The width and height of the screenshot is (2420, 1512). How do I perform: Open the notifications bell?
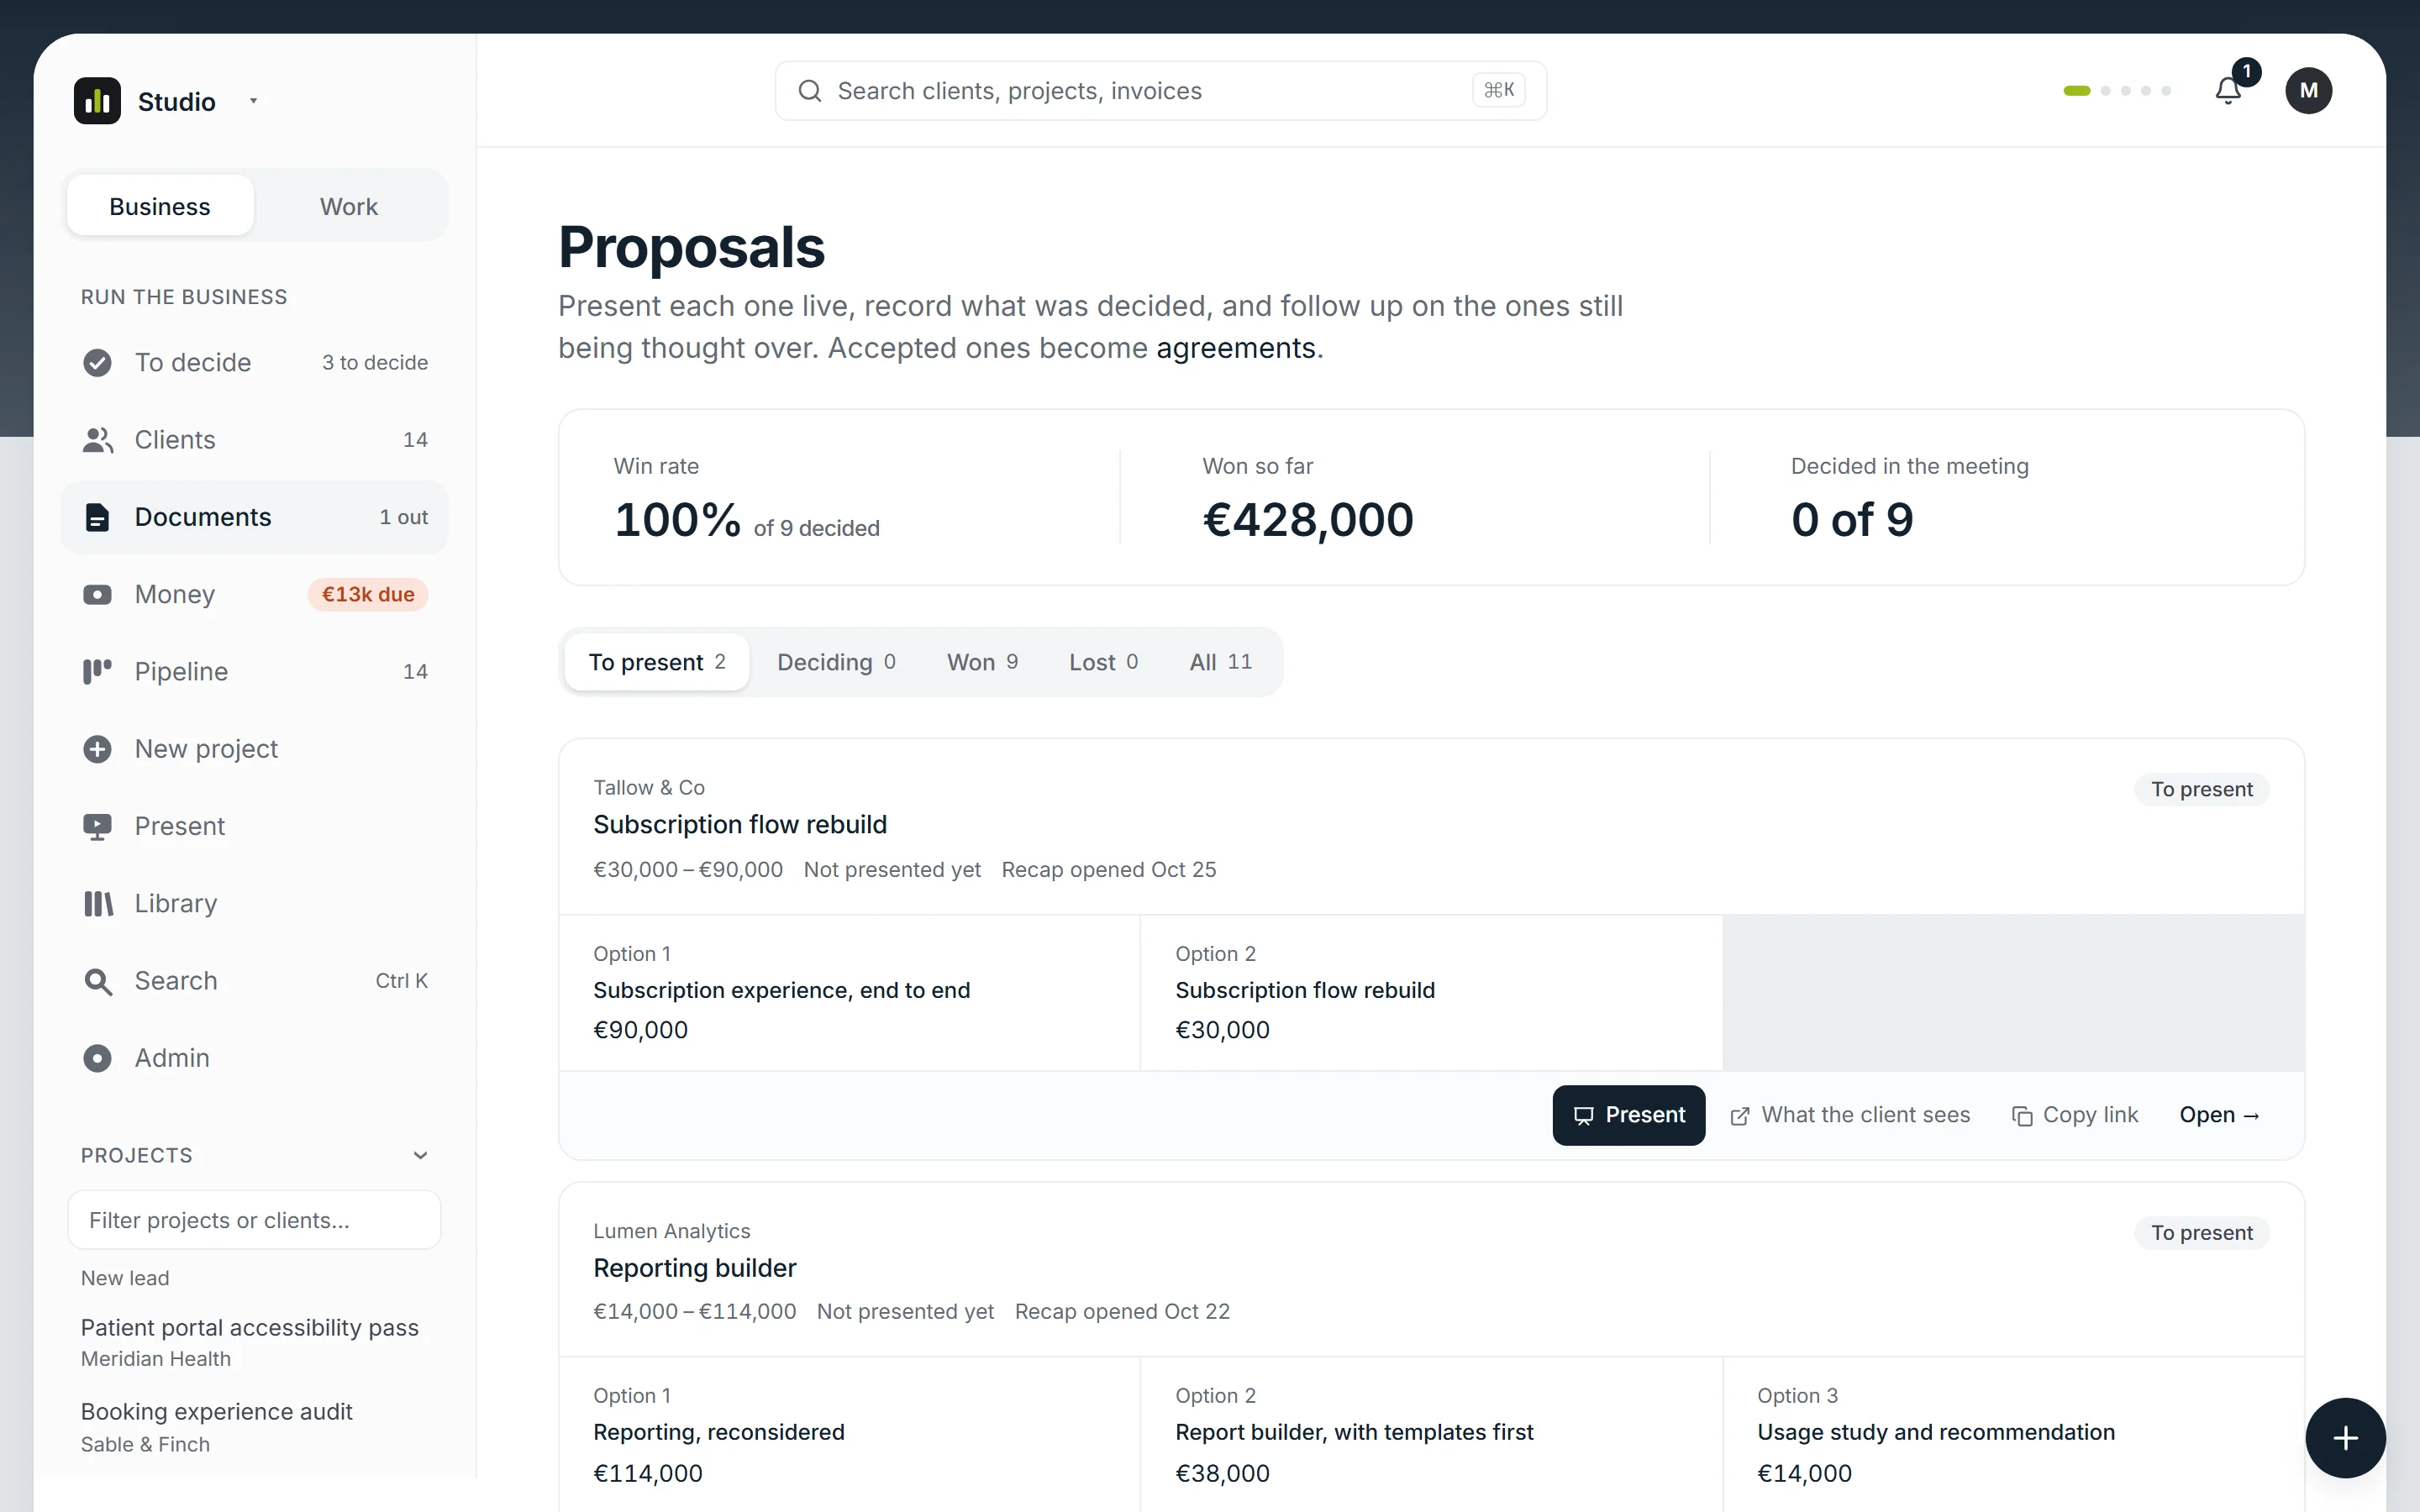pyautogui.click(x=2228, y=91)
